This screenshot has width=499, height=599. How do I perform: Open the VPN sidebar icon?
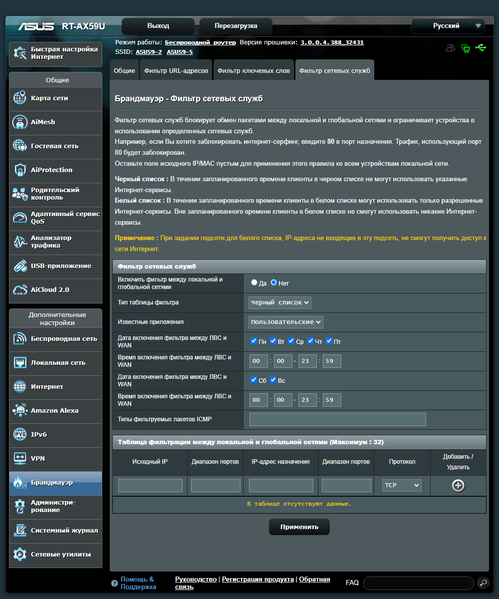point(20,458)
